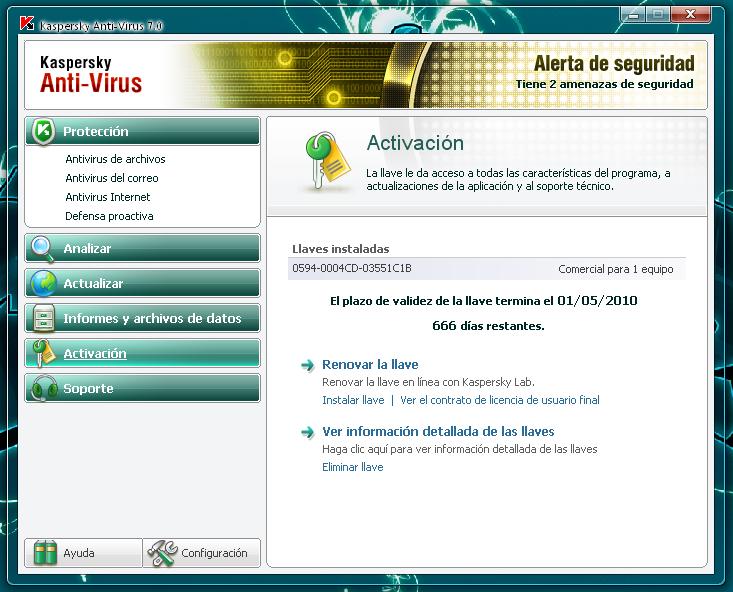Click the Kaspersky shield icon beside Protección
The height and width of the screenshot is (592, 733).
click(43, 131)
